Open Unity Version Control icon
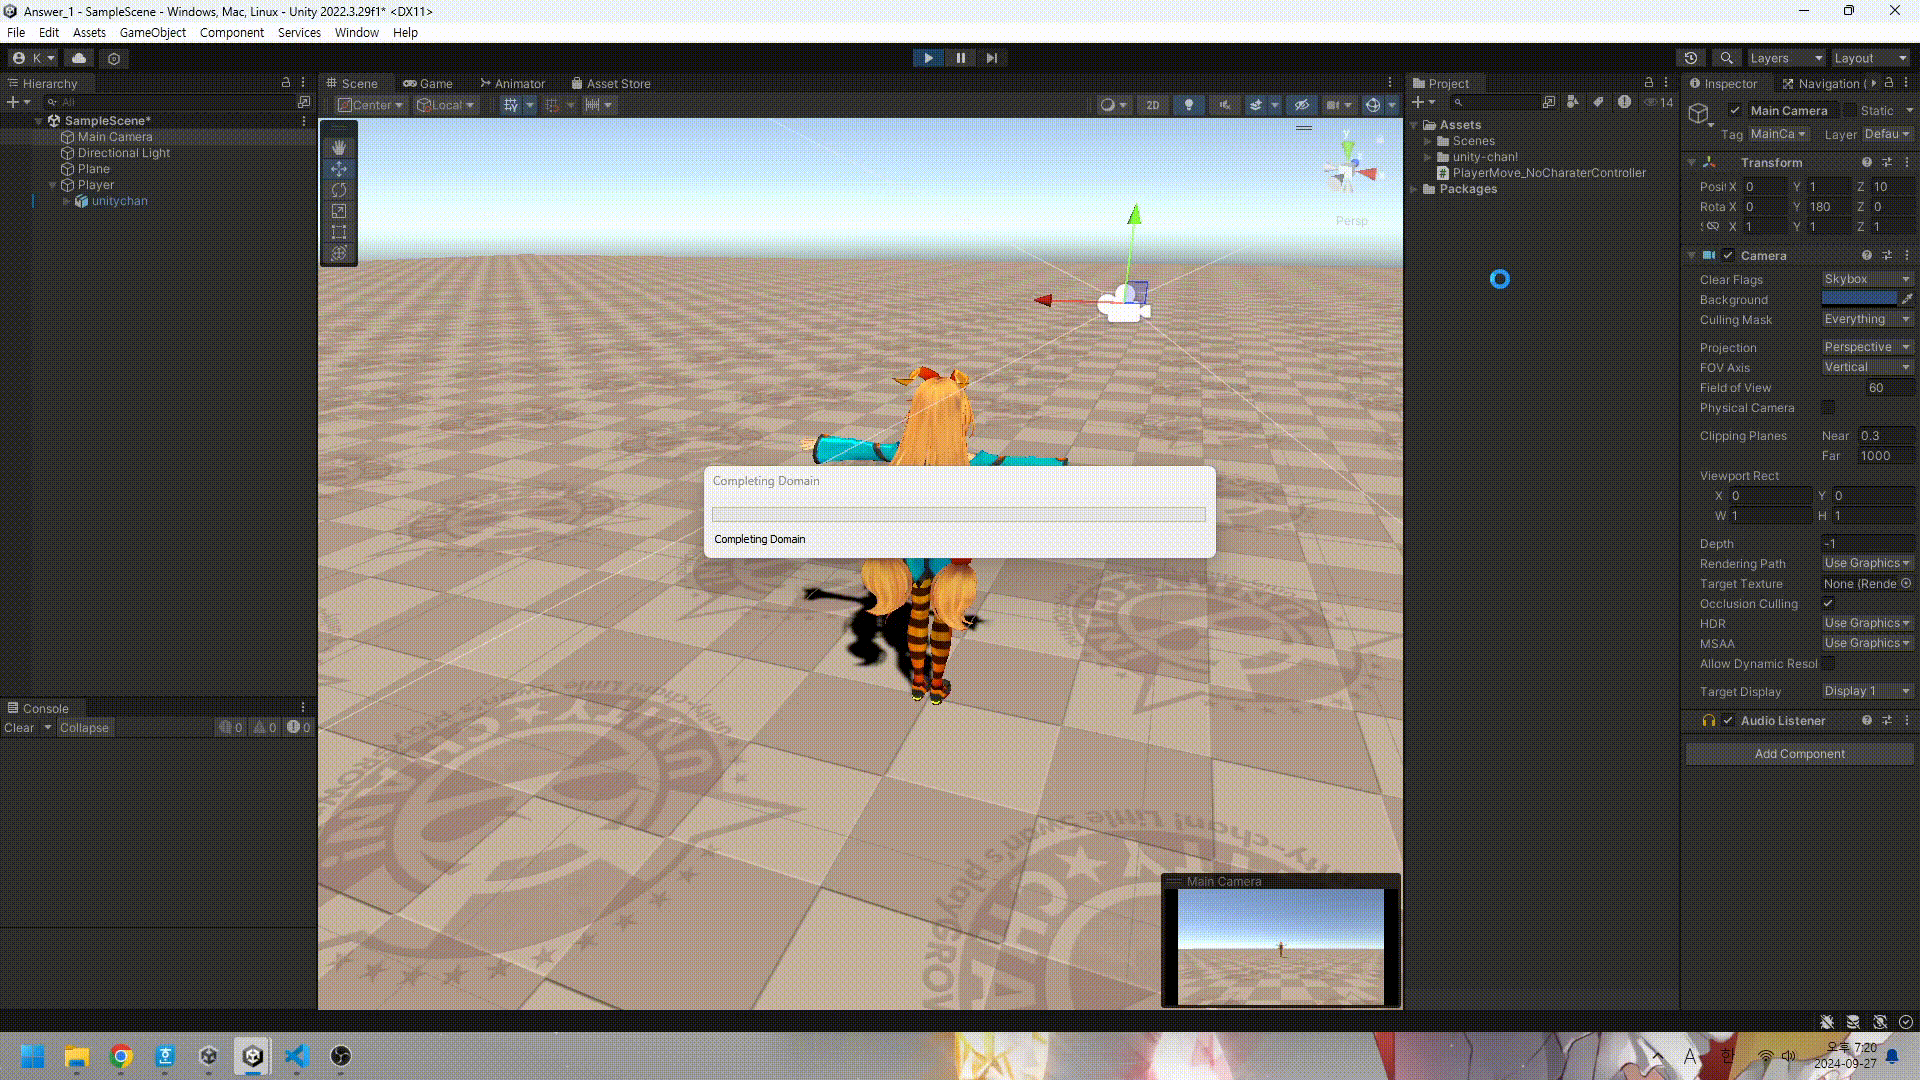This screenshot has height=1080, width=1920. coord(114,58)
